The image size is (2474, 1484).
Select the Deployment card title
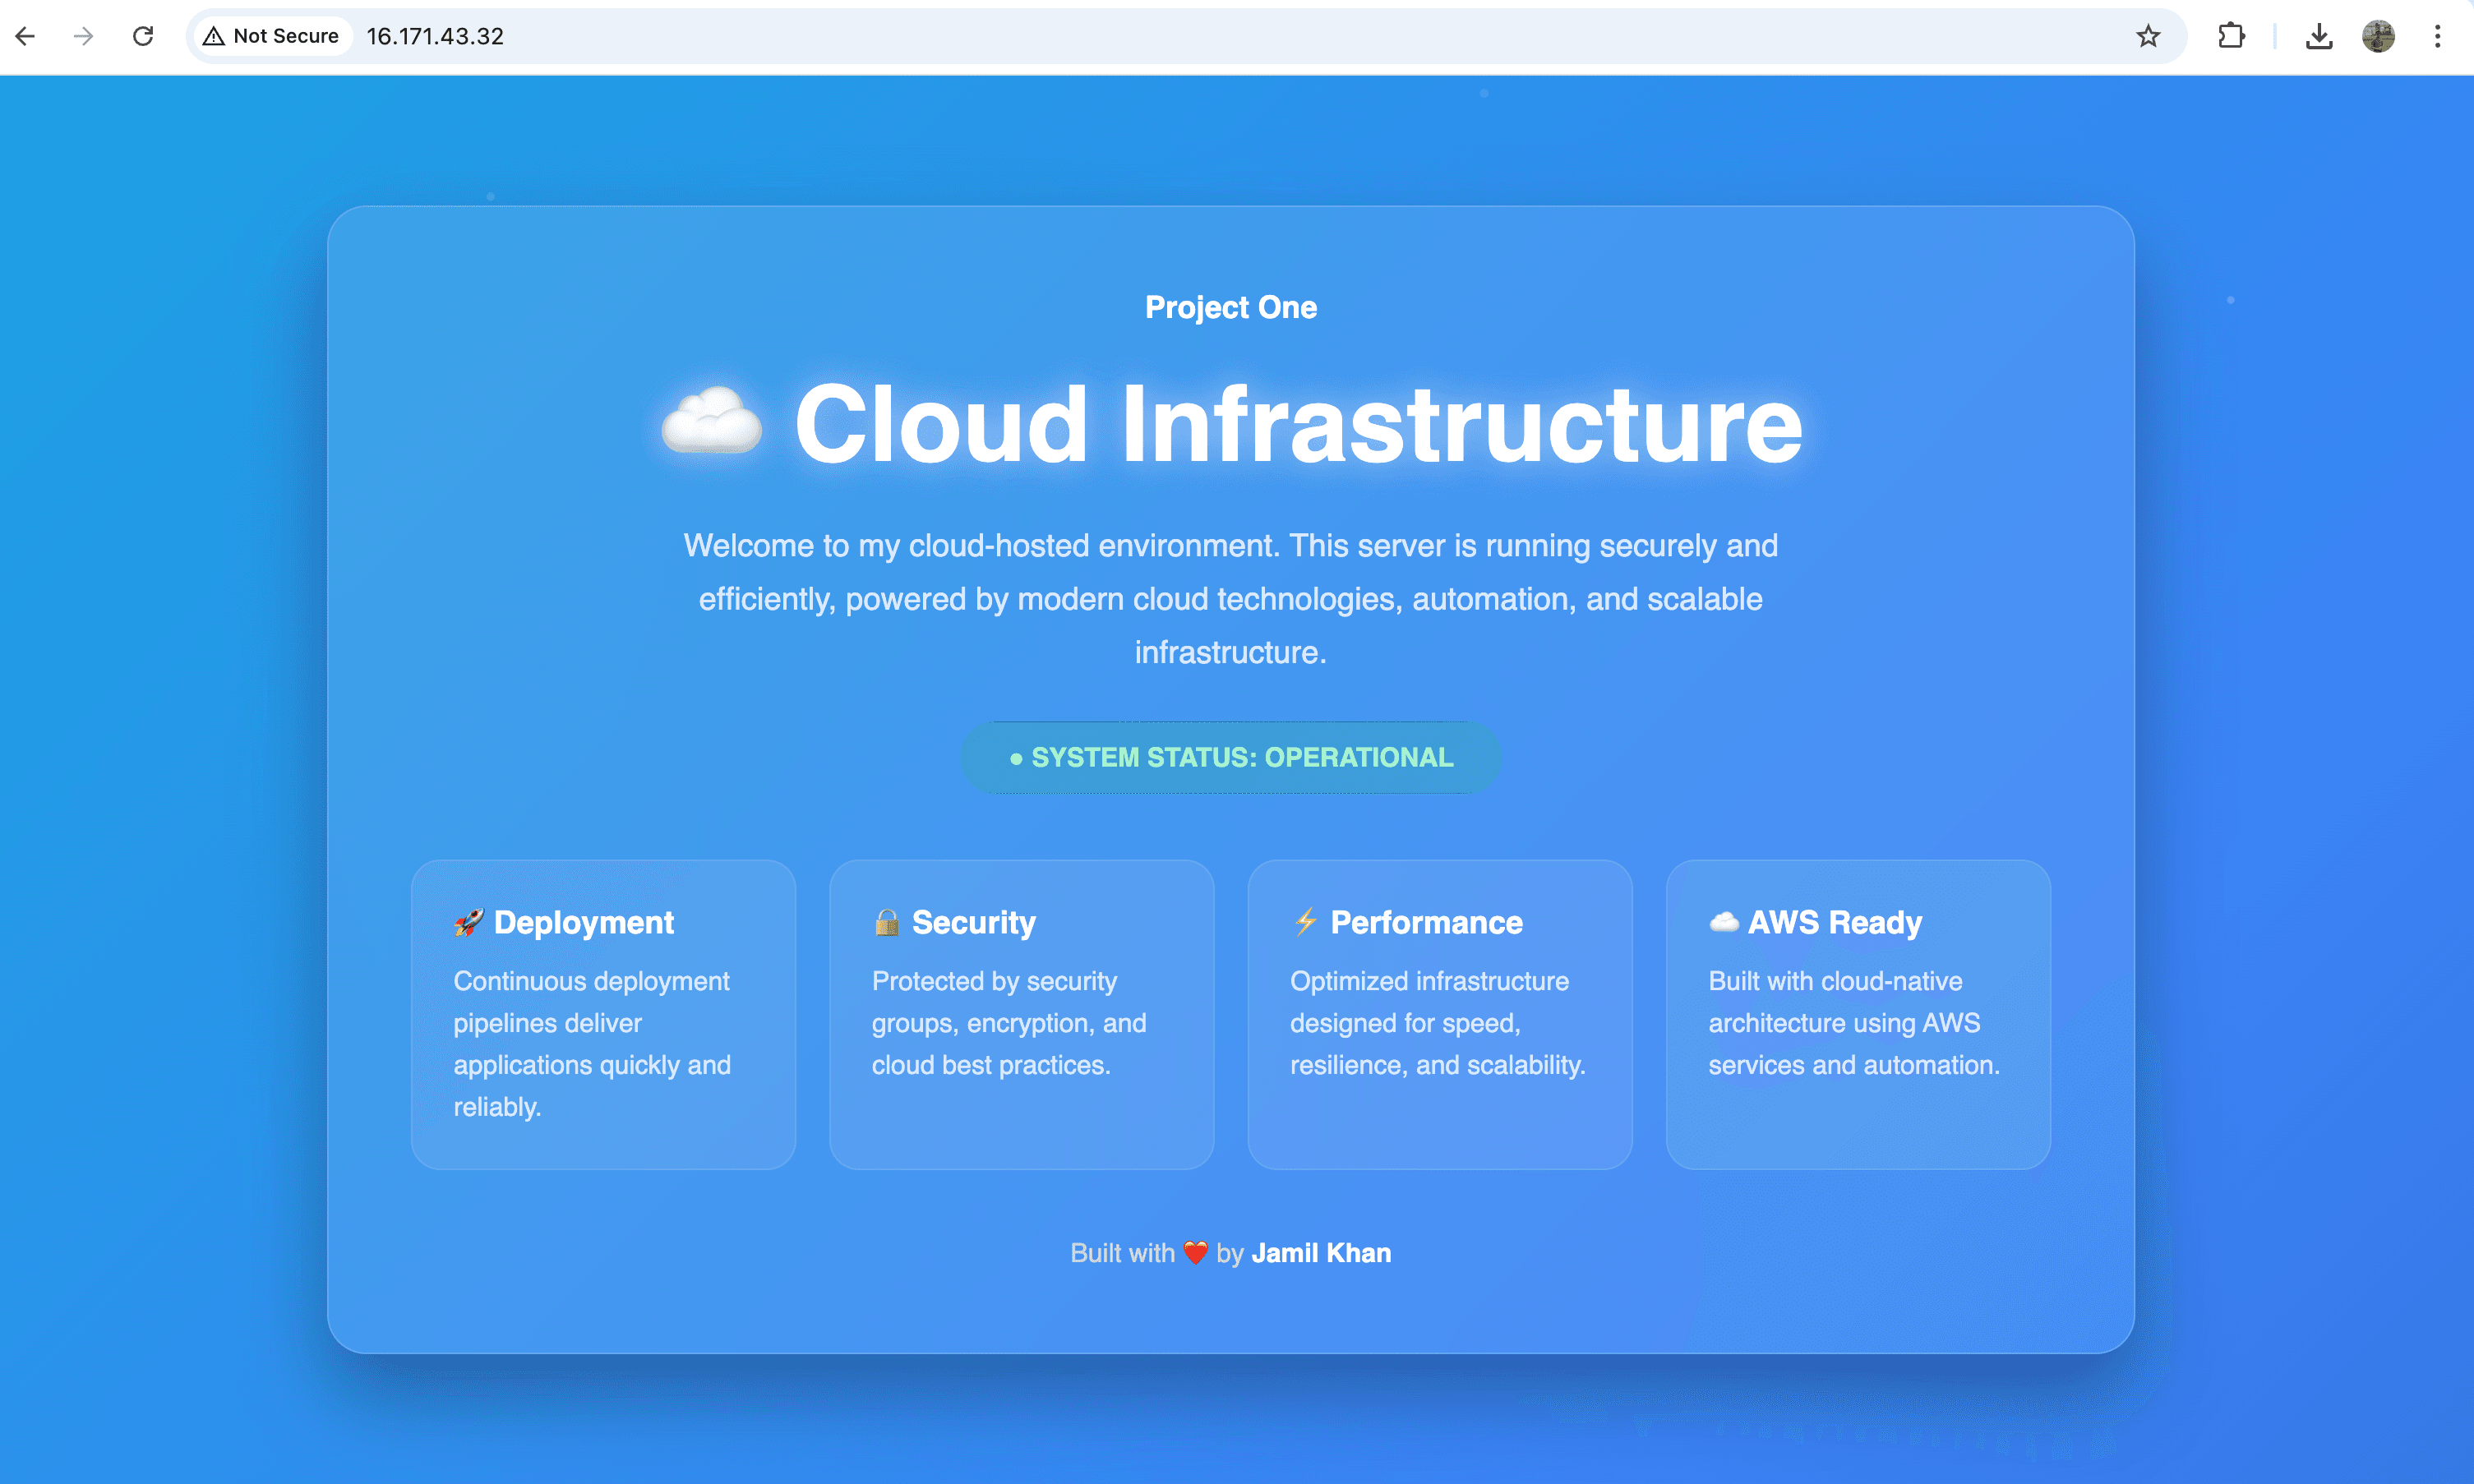pos(584,922)
